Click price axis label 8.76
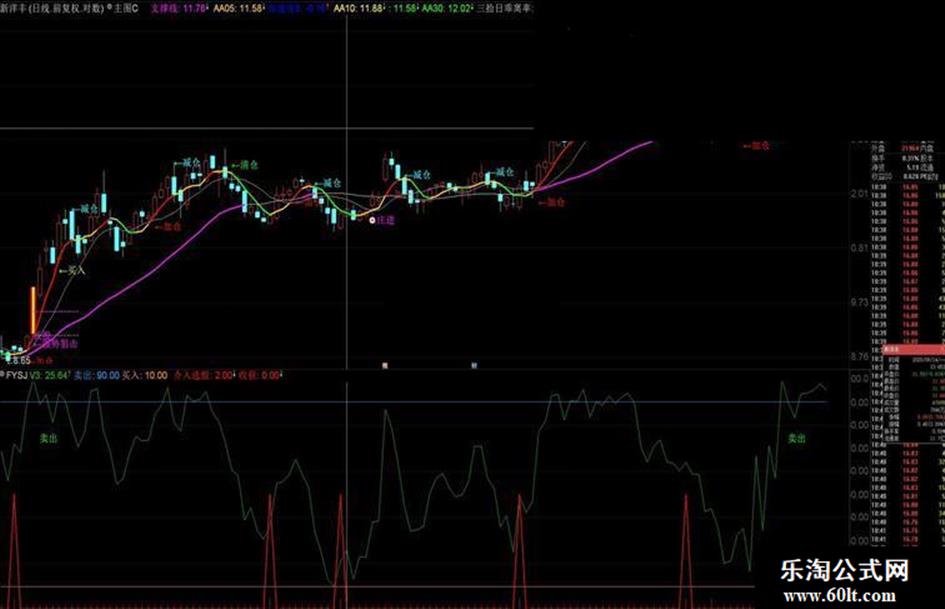 click(859, 357)
